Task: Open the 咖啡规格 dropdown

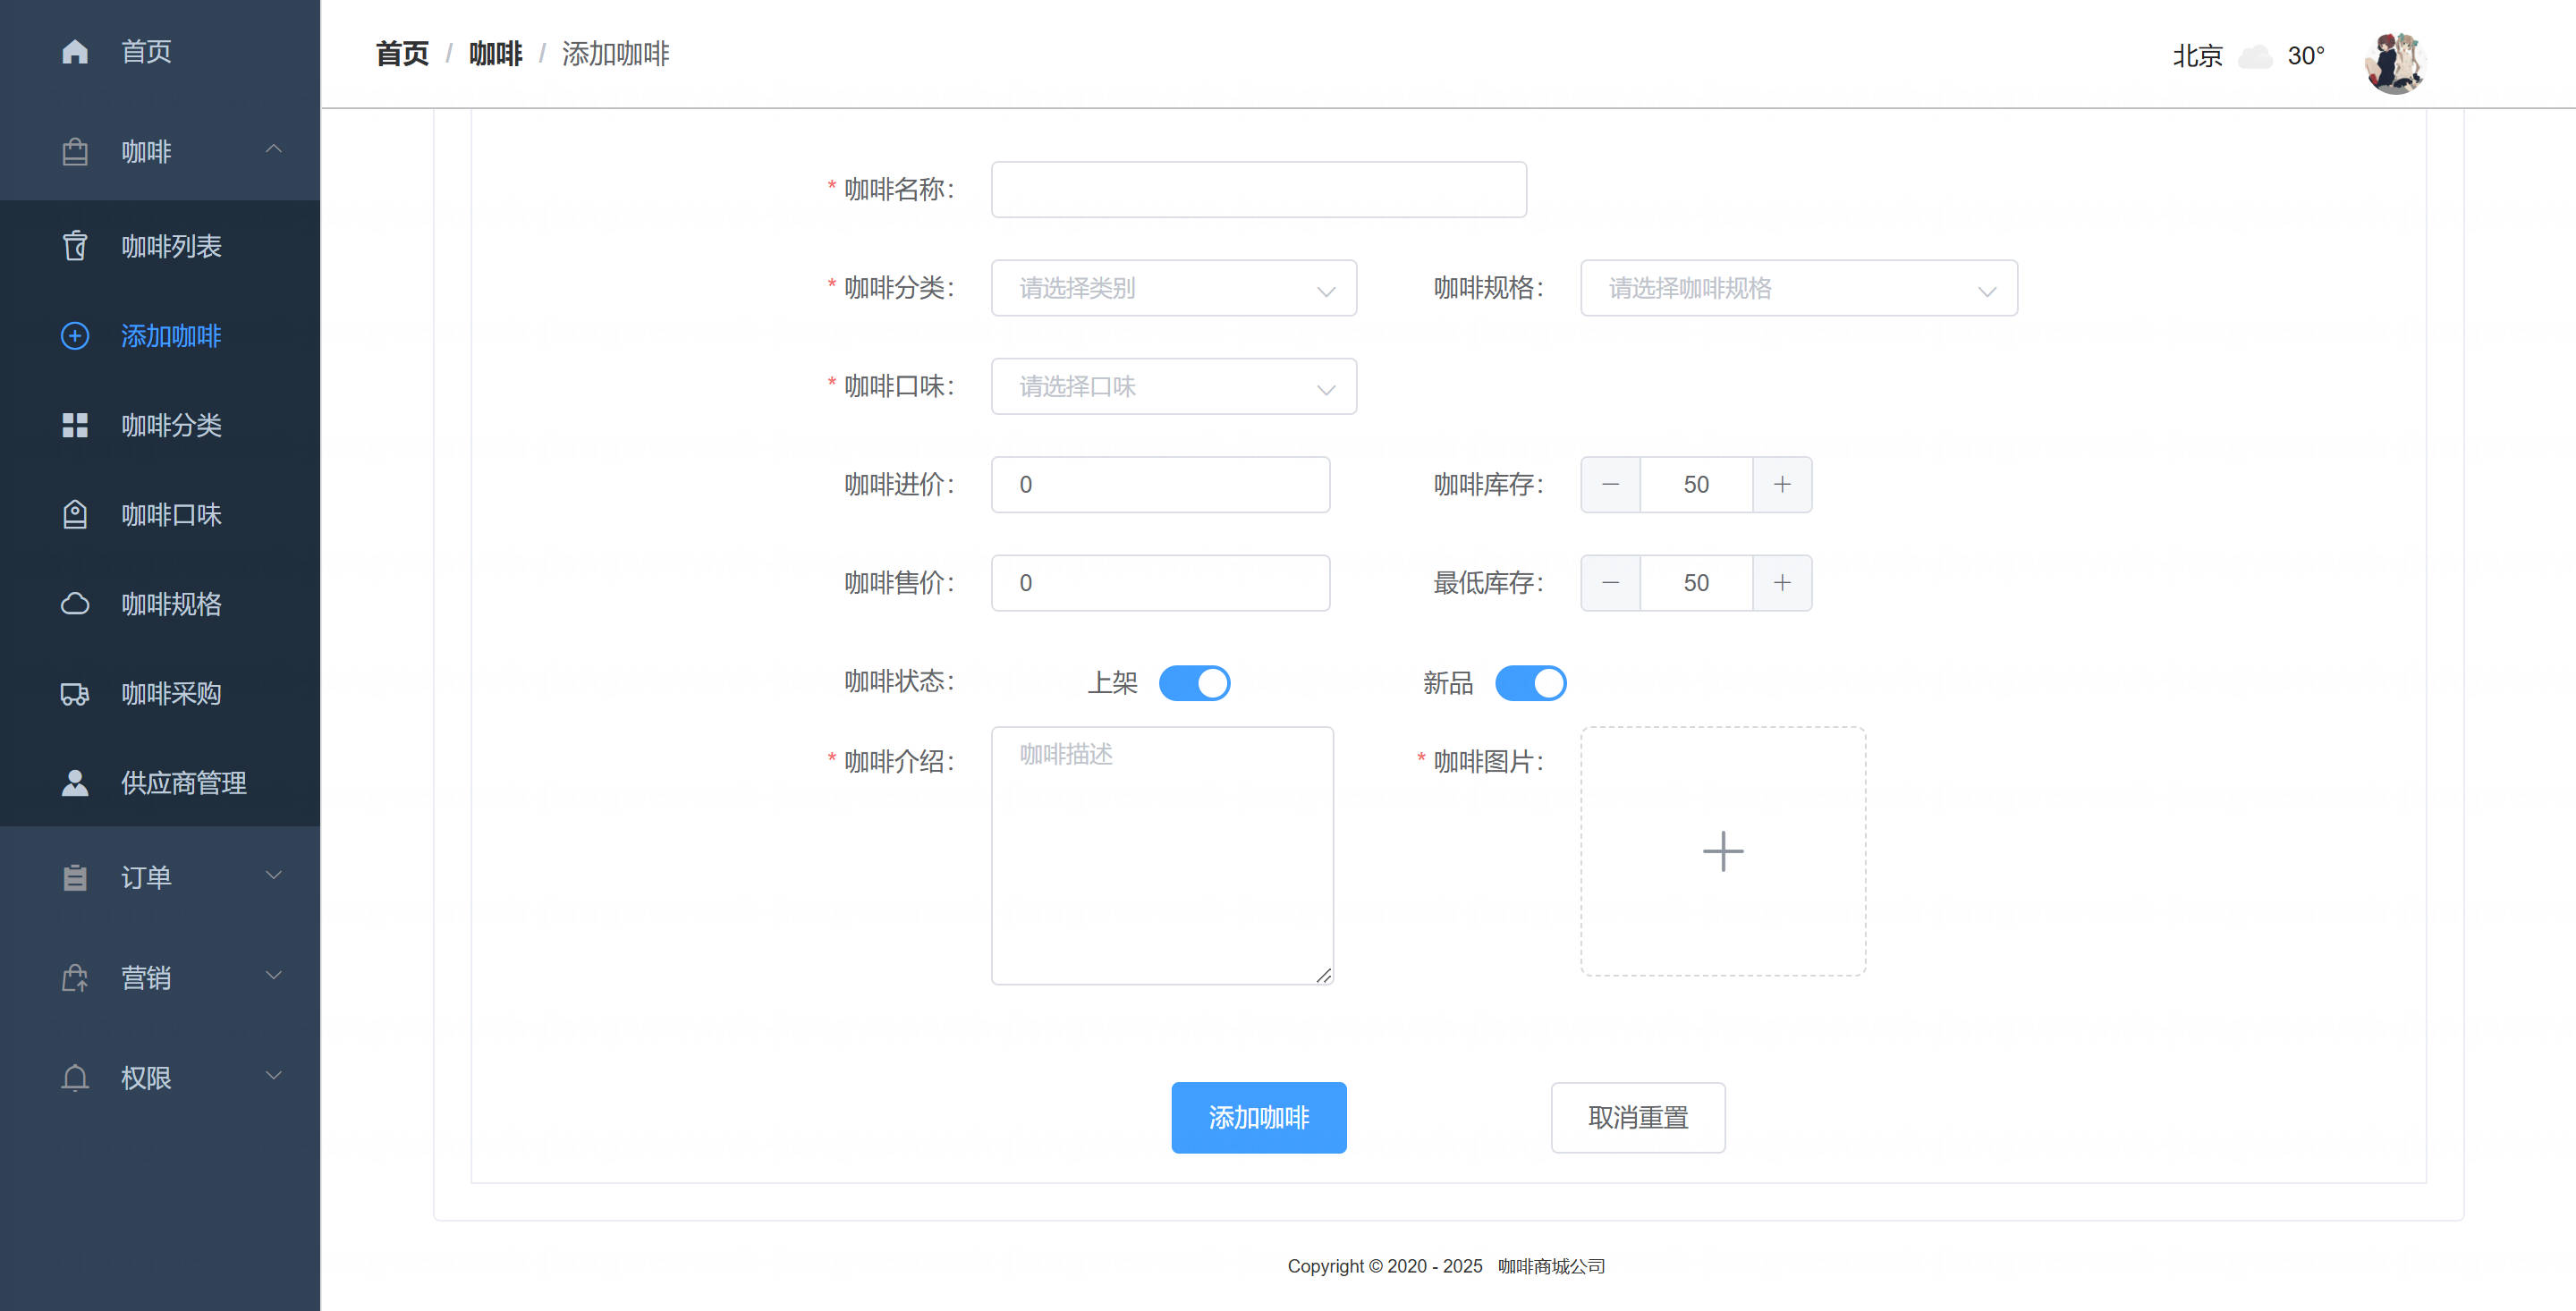Action: pos(1799,288)
